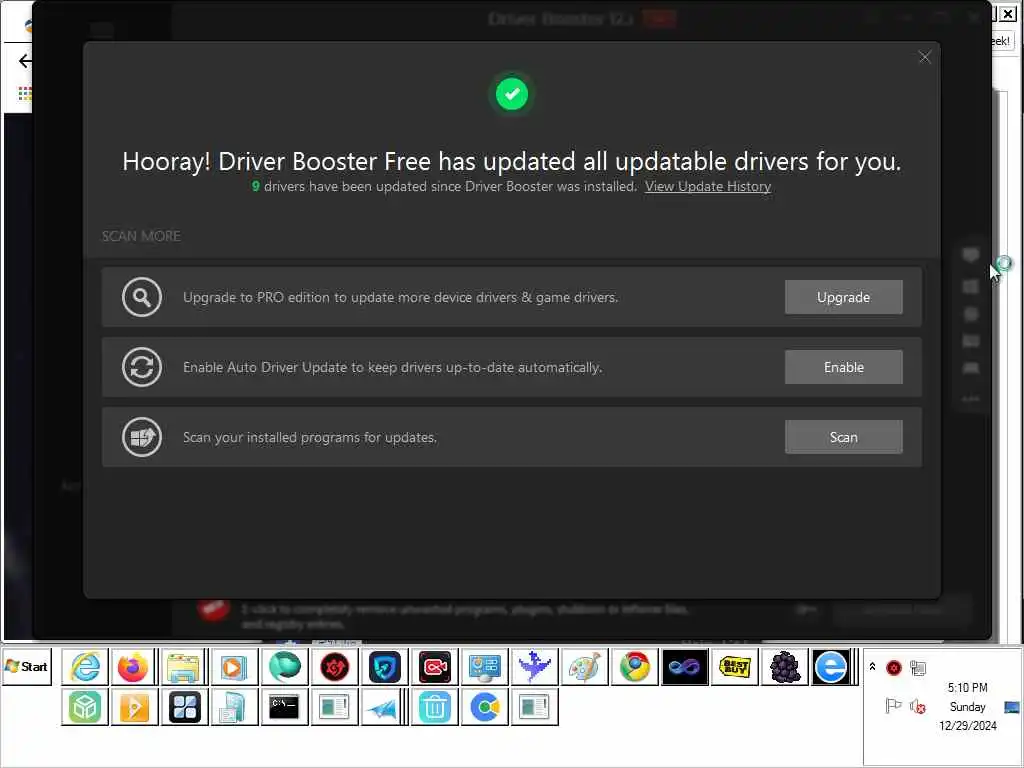Open the blue-yellow circular 'C' browser icon
1024x768 pixels.
coord(485,707)
